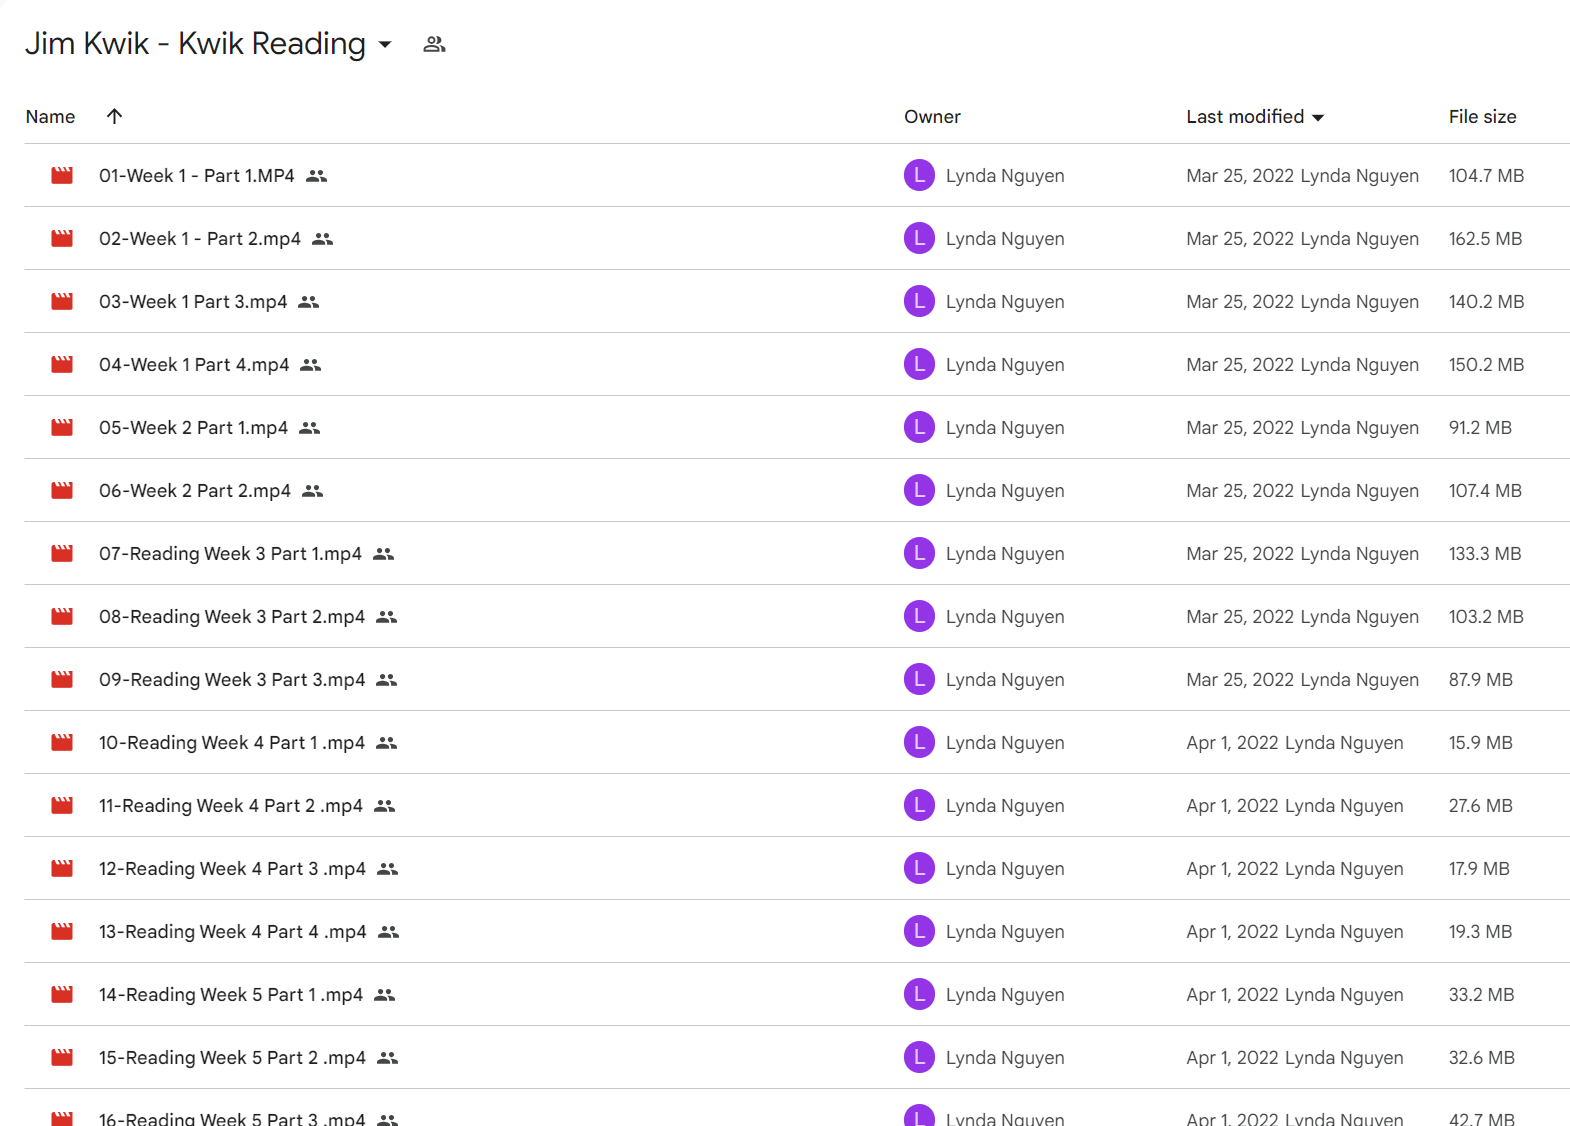
Task: Select file name 12-Reading Week 4 Part 3 .mp4
Action: [x=232, y=868]
